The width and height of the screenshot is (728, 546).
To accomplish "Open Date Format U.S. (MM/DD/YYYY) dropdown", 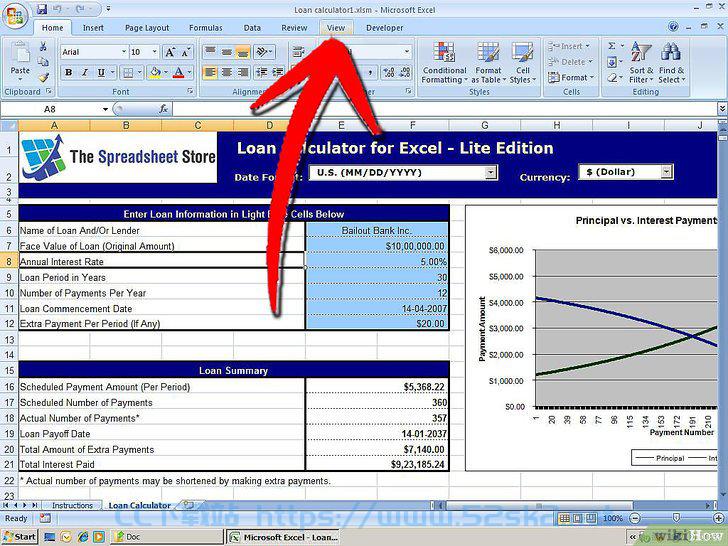I will (490, 173).
